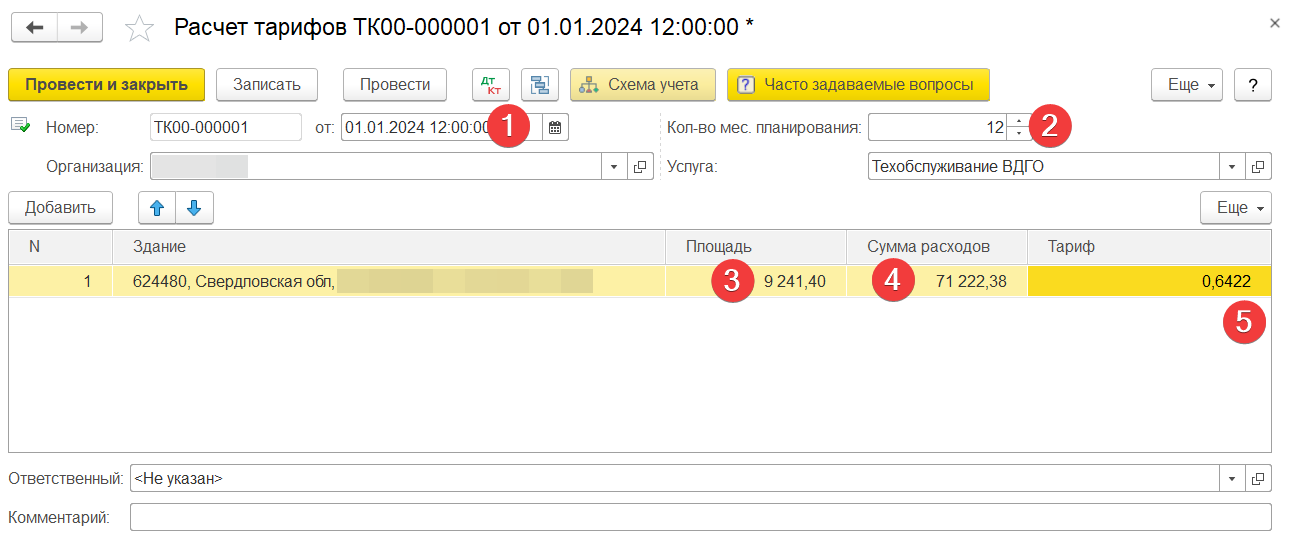
Task: Click the Тариф column header
Action: [x=1149, y=247]
